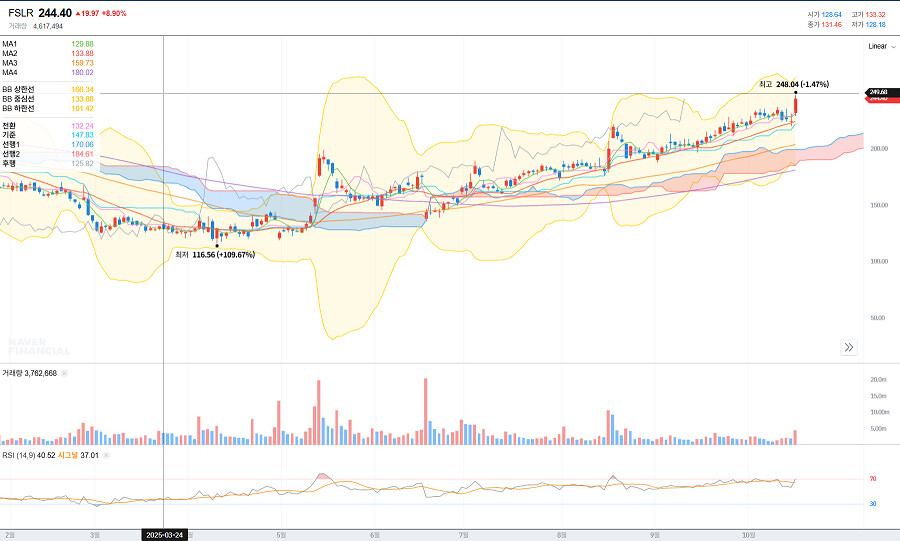900x541 pixels.
Task: Click the 2025-03-24 crosshair date label
Action: coord(164,535)
